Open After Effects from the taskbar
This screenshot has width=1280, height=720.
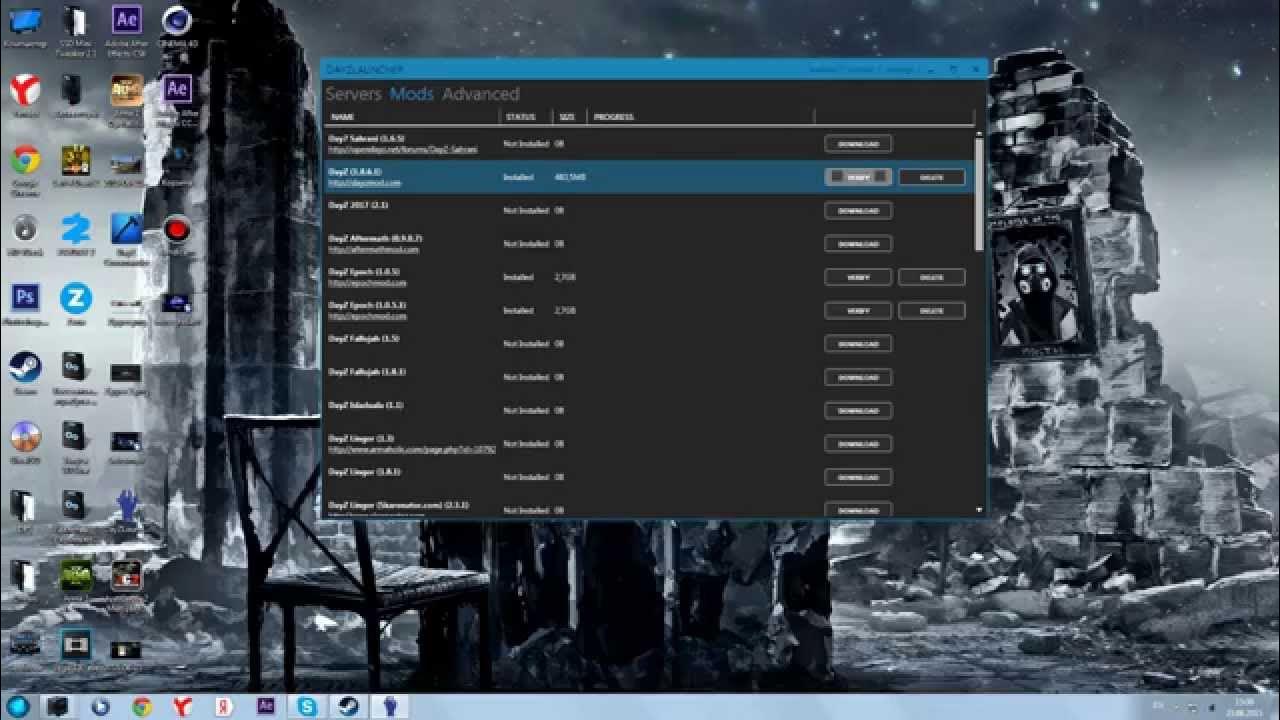click(266, 706)
